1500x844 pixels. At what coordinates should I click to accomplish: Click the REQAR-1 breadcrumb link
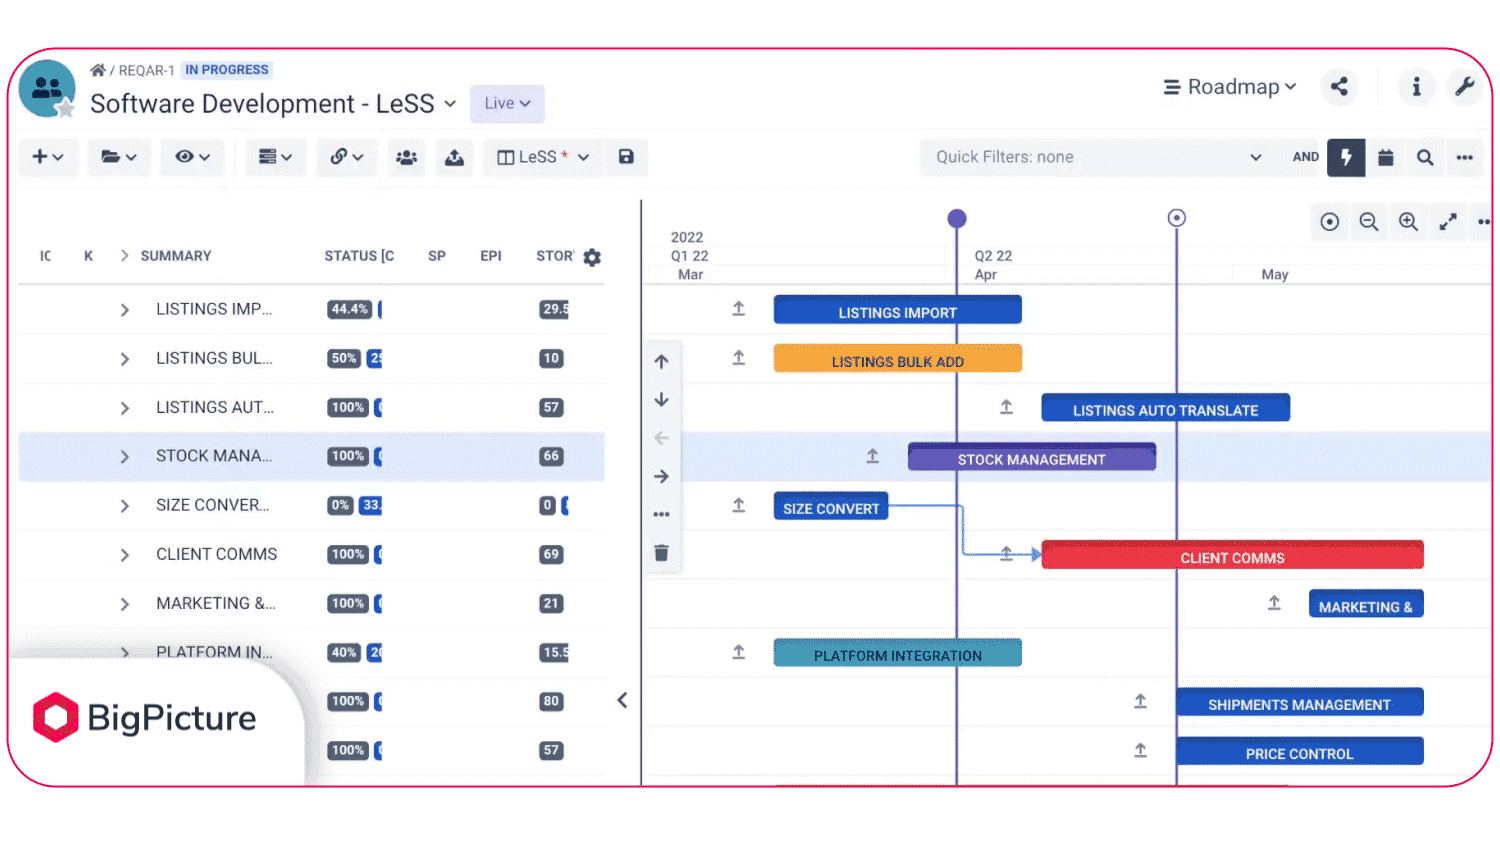click(x=144, y=70)
